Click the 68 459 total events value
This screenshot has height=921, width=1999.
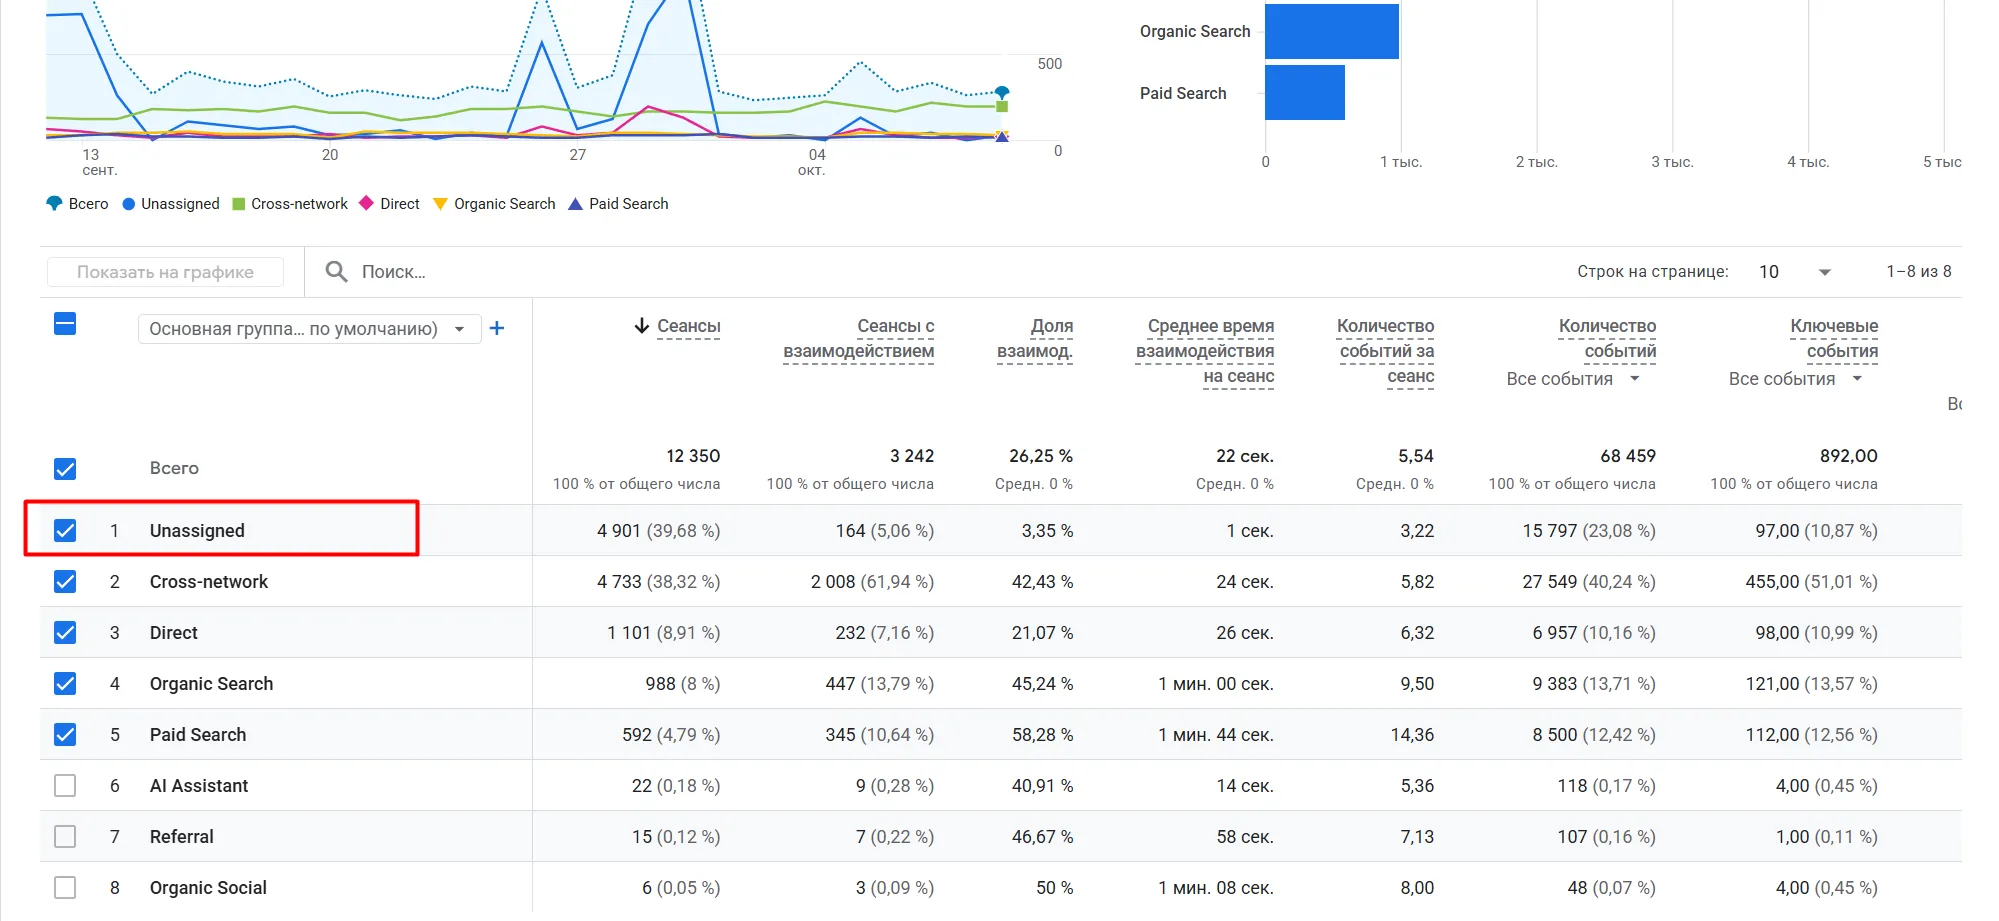click(1628, 456)
